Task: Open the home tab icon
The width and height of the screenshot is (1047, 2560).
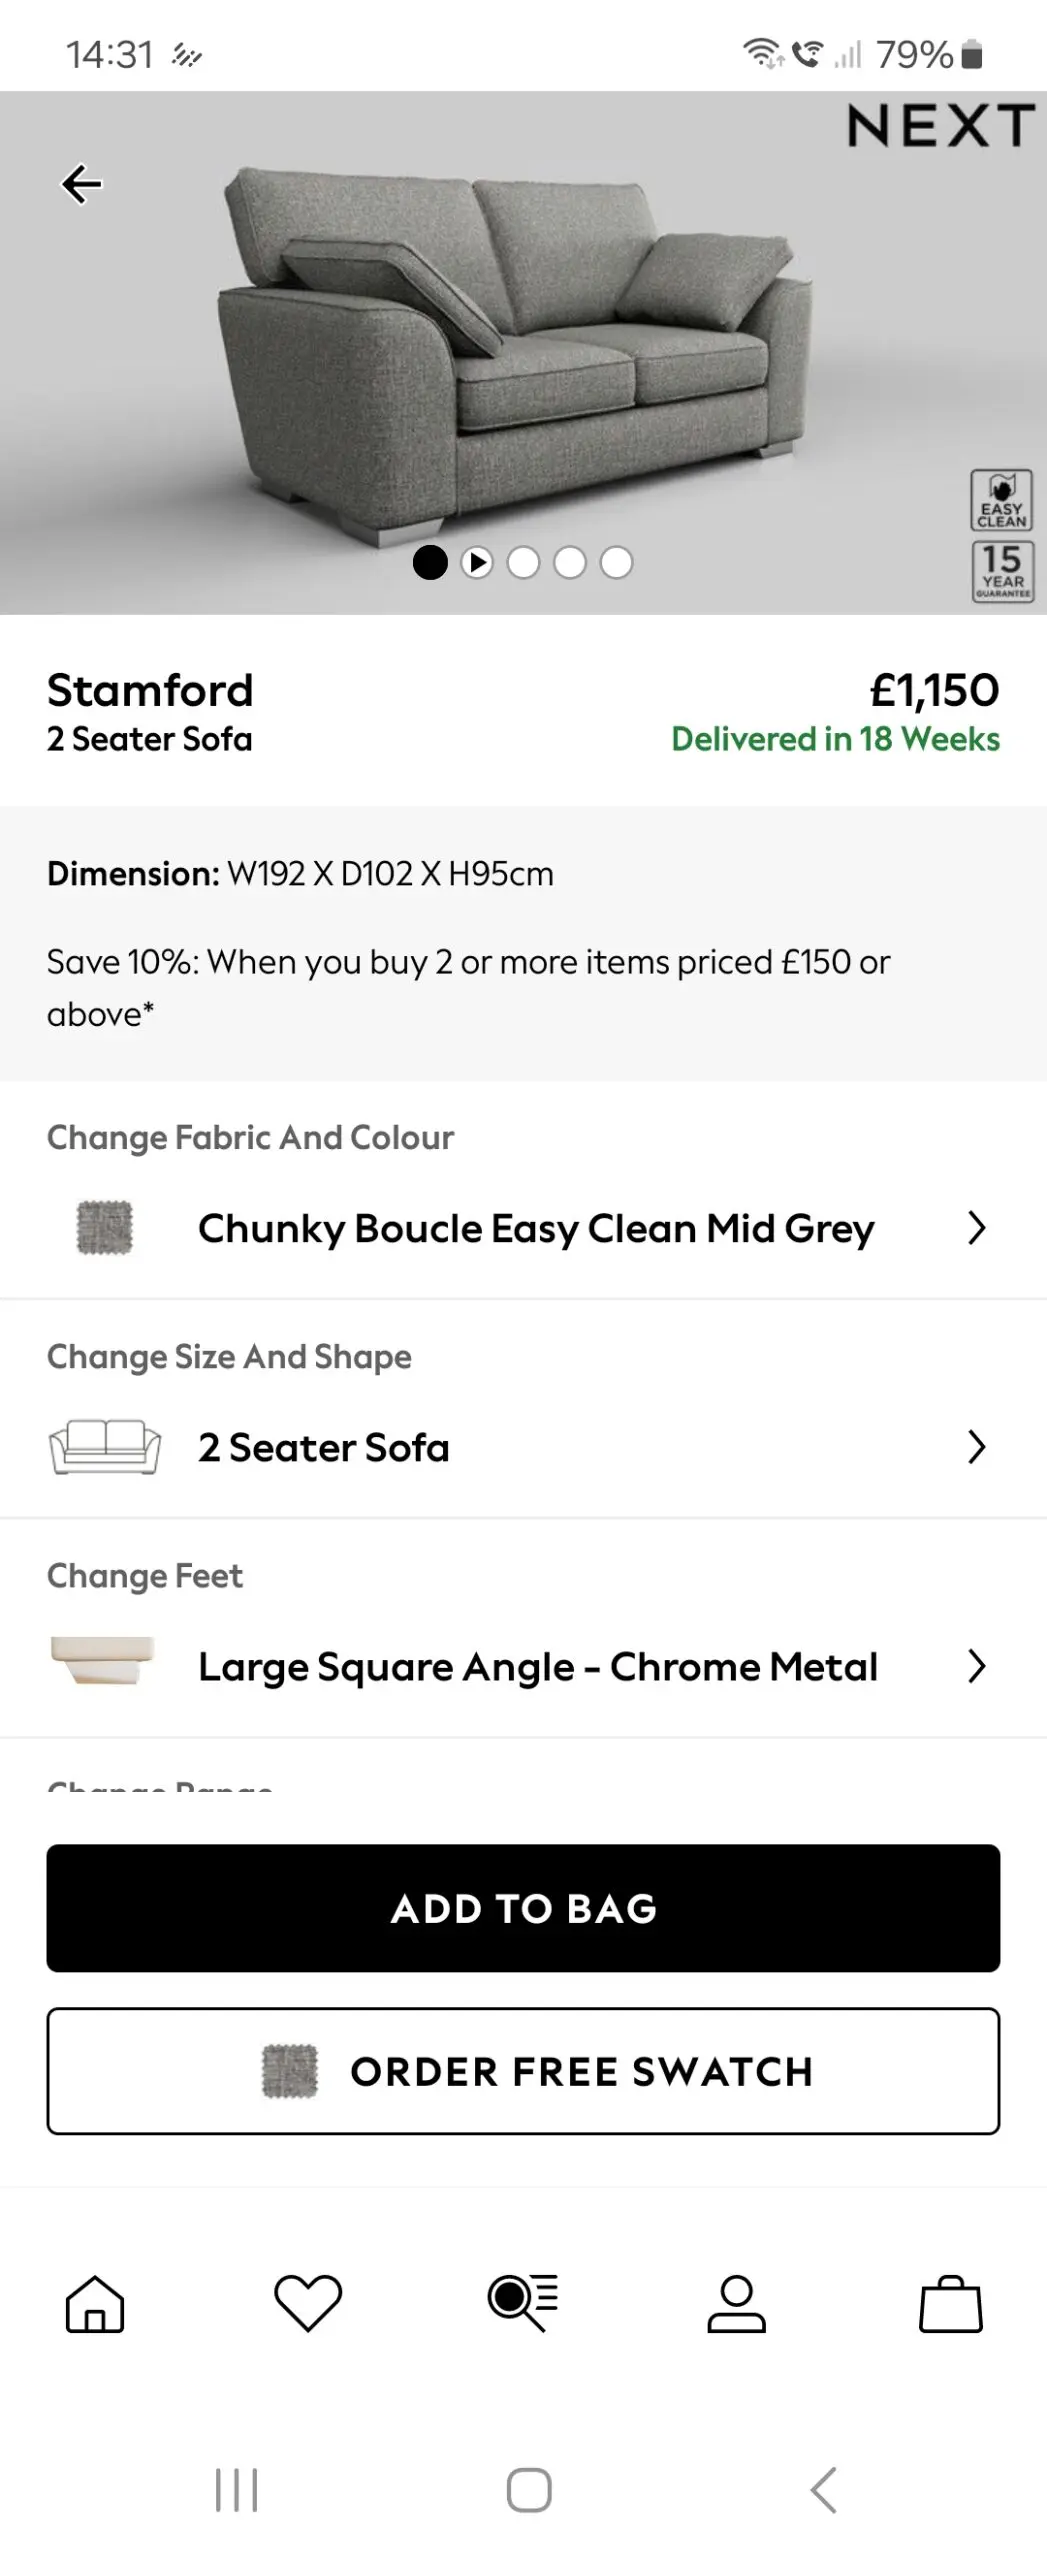Action: pos(95,2303)
